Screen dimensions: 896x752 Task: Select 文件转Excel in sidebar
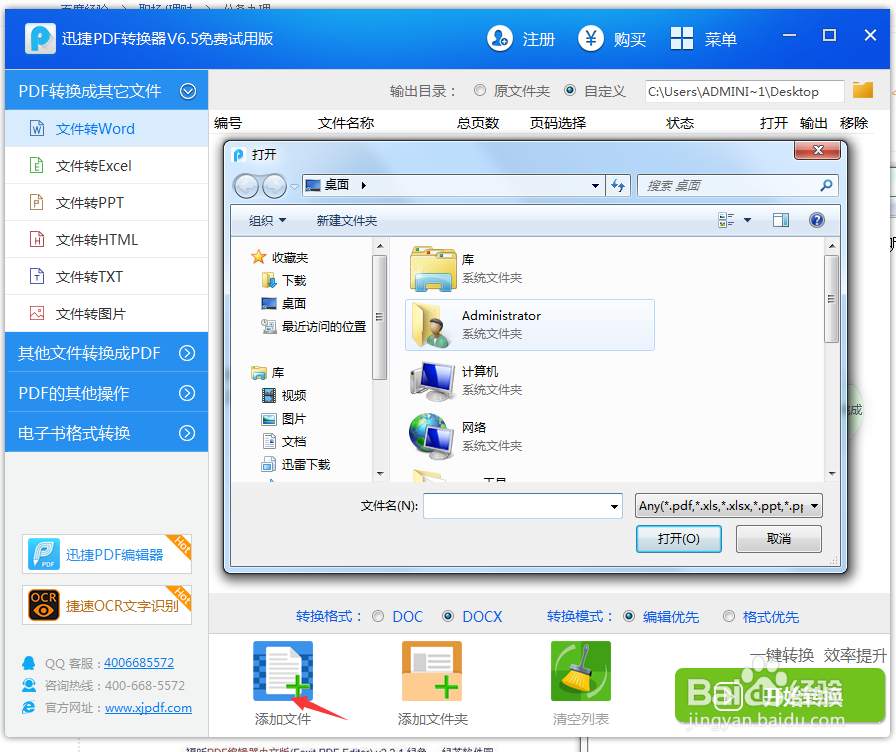click(x=106, y=166)
